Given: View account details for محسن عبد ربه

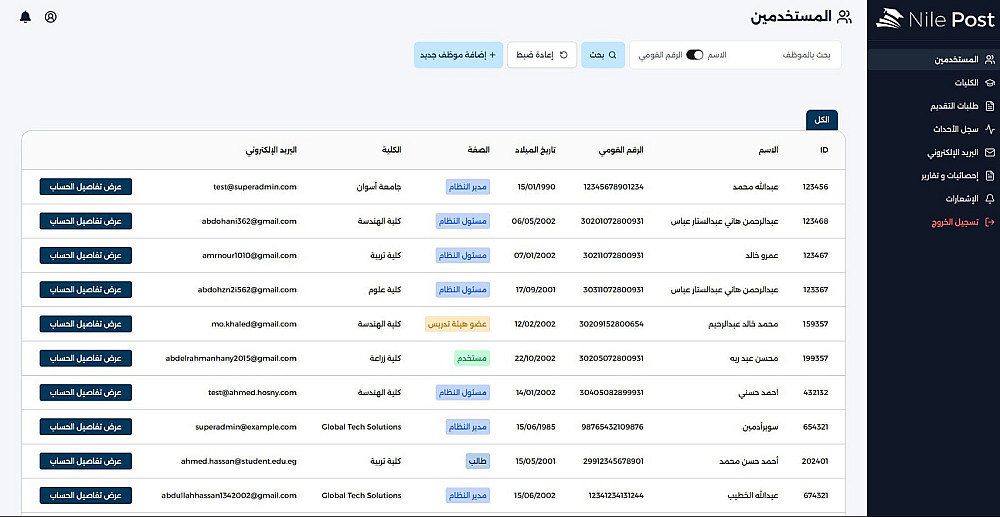Looking at the screenshot, I should point(85,358).
